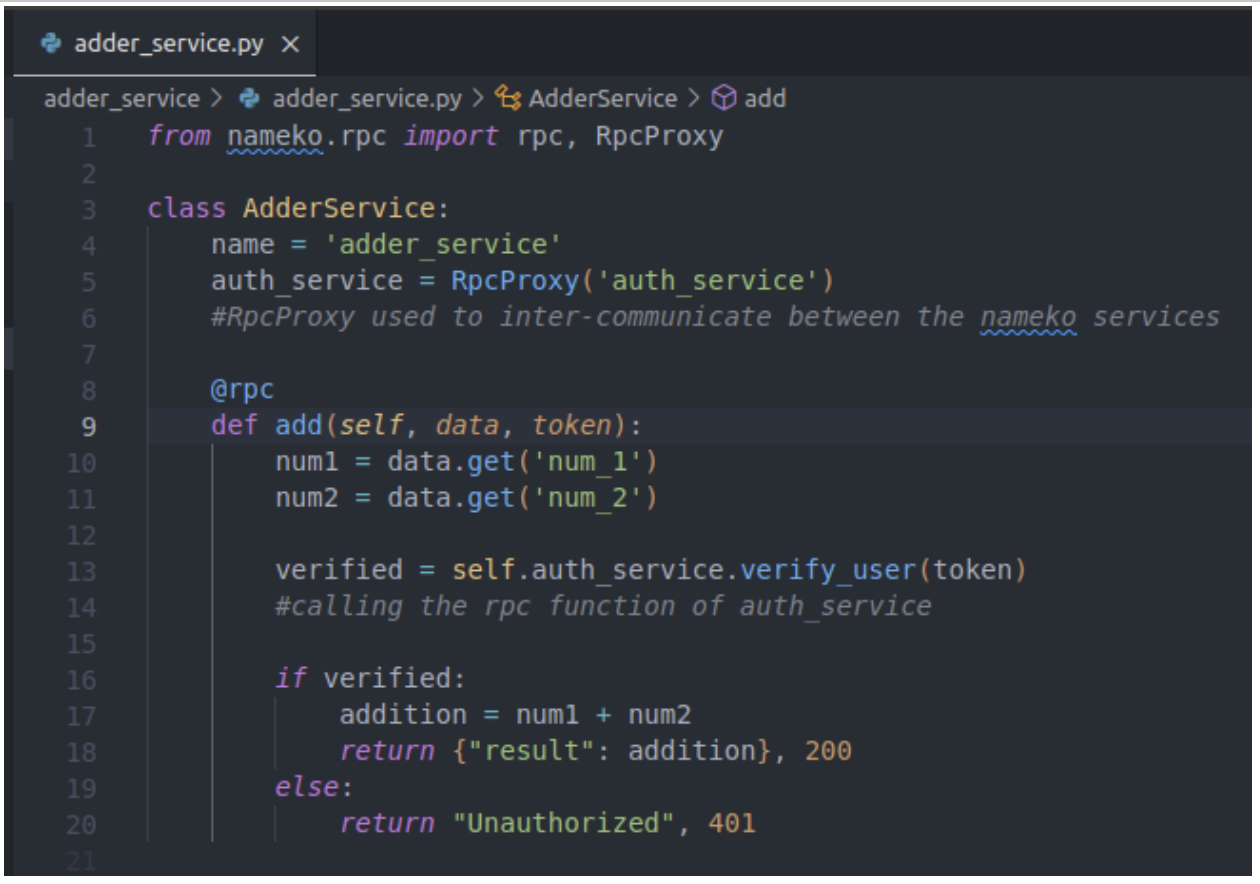Click line number 9 in the gutter
This screenshot has height=884, width=1260.
coord(89,427)
